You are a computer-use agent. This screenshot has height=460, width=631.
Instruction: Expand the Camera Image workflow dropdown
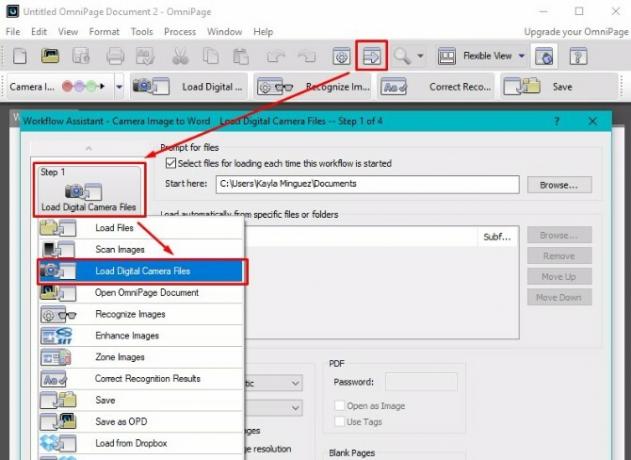(x=119, y=87)
